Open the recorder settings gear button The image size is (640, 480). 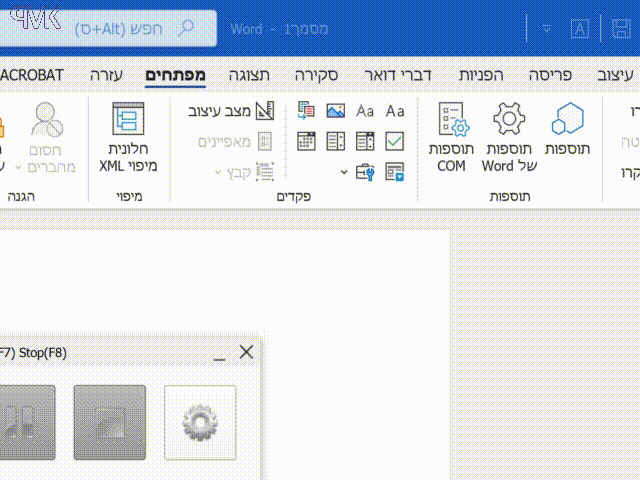coord(200,422)
